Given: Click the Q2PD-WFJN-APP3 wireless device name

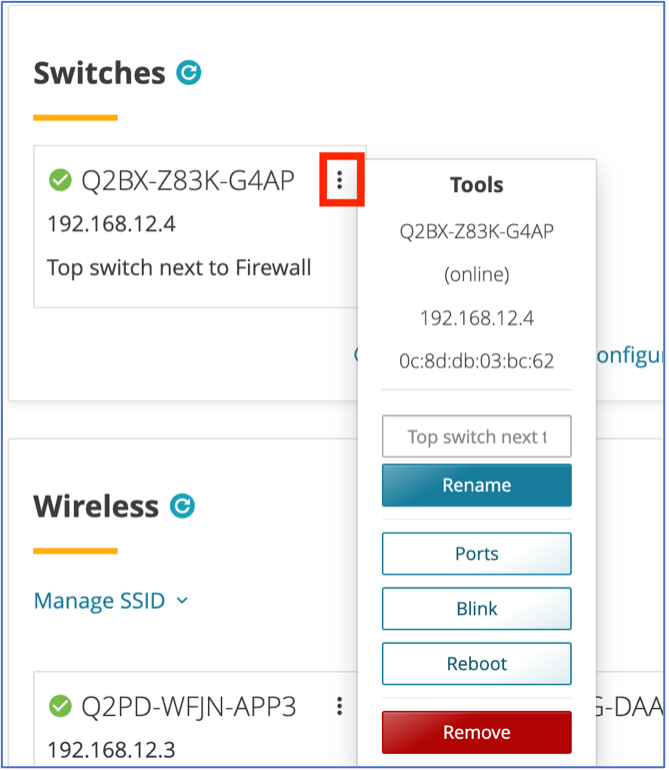Looking at the screenshot, I should pyautogui.click(x=189, y=707).
